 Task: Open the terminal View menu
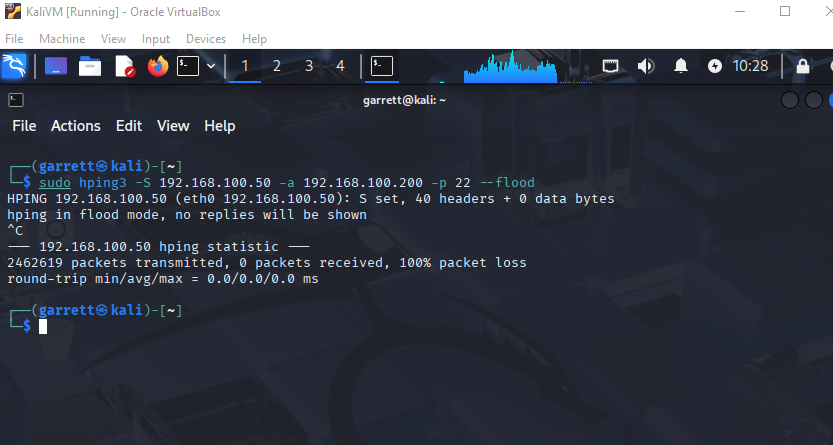(x=173, y=126)
